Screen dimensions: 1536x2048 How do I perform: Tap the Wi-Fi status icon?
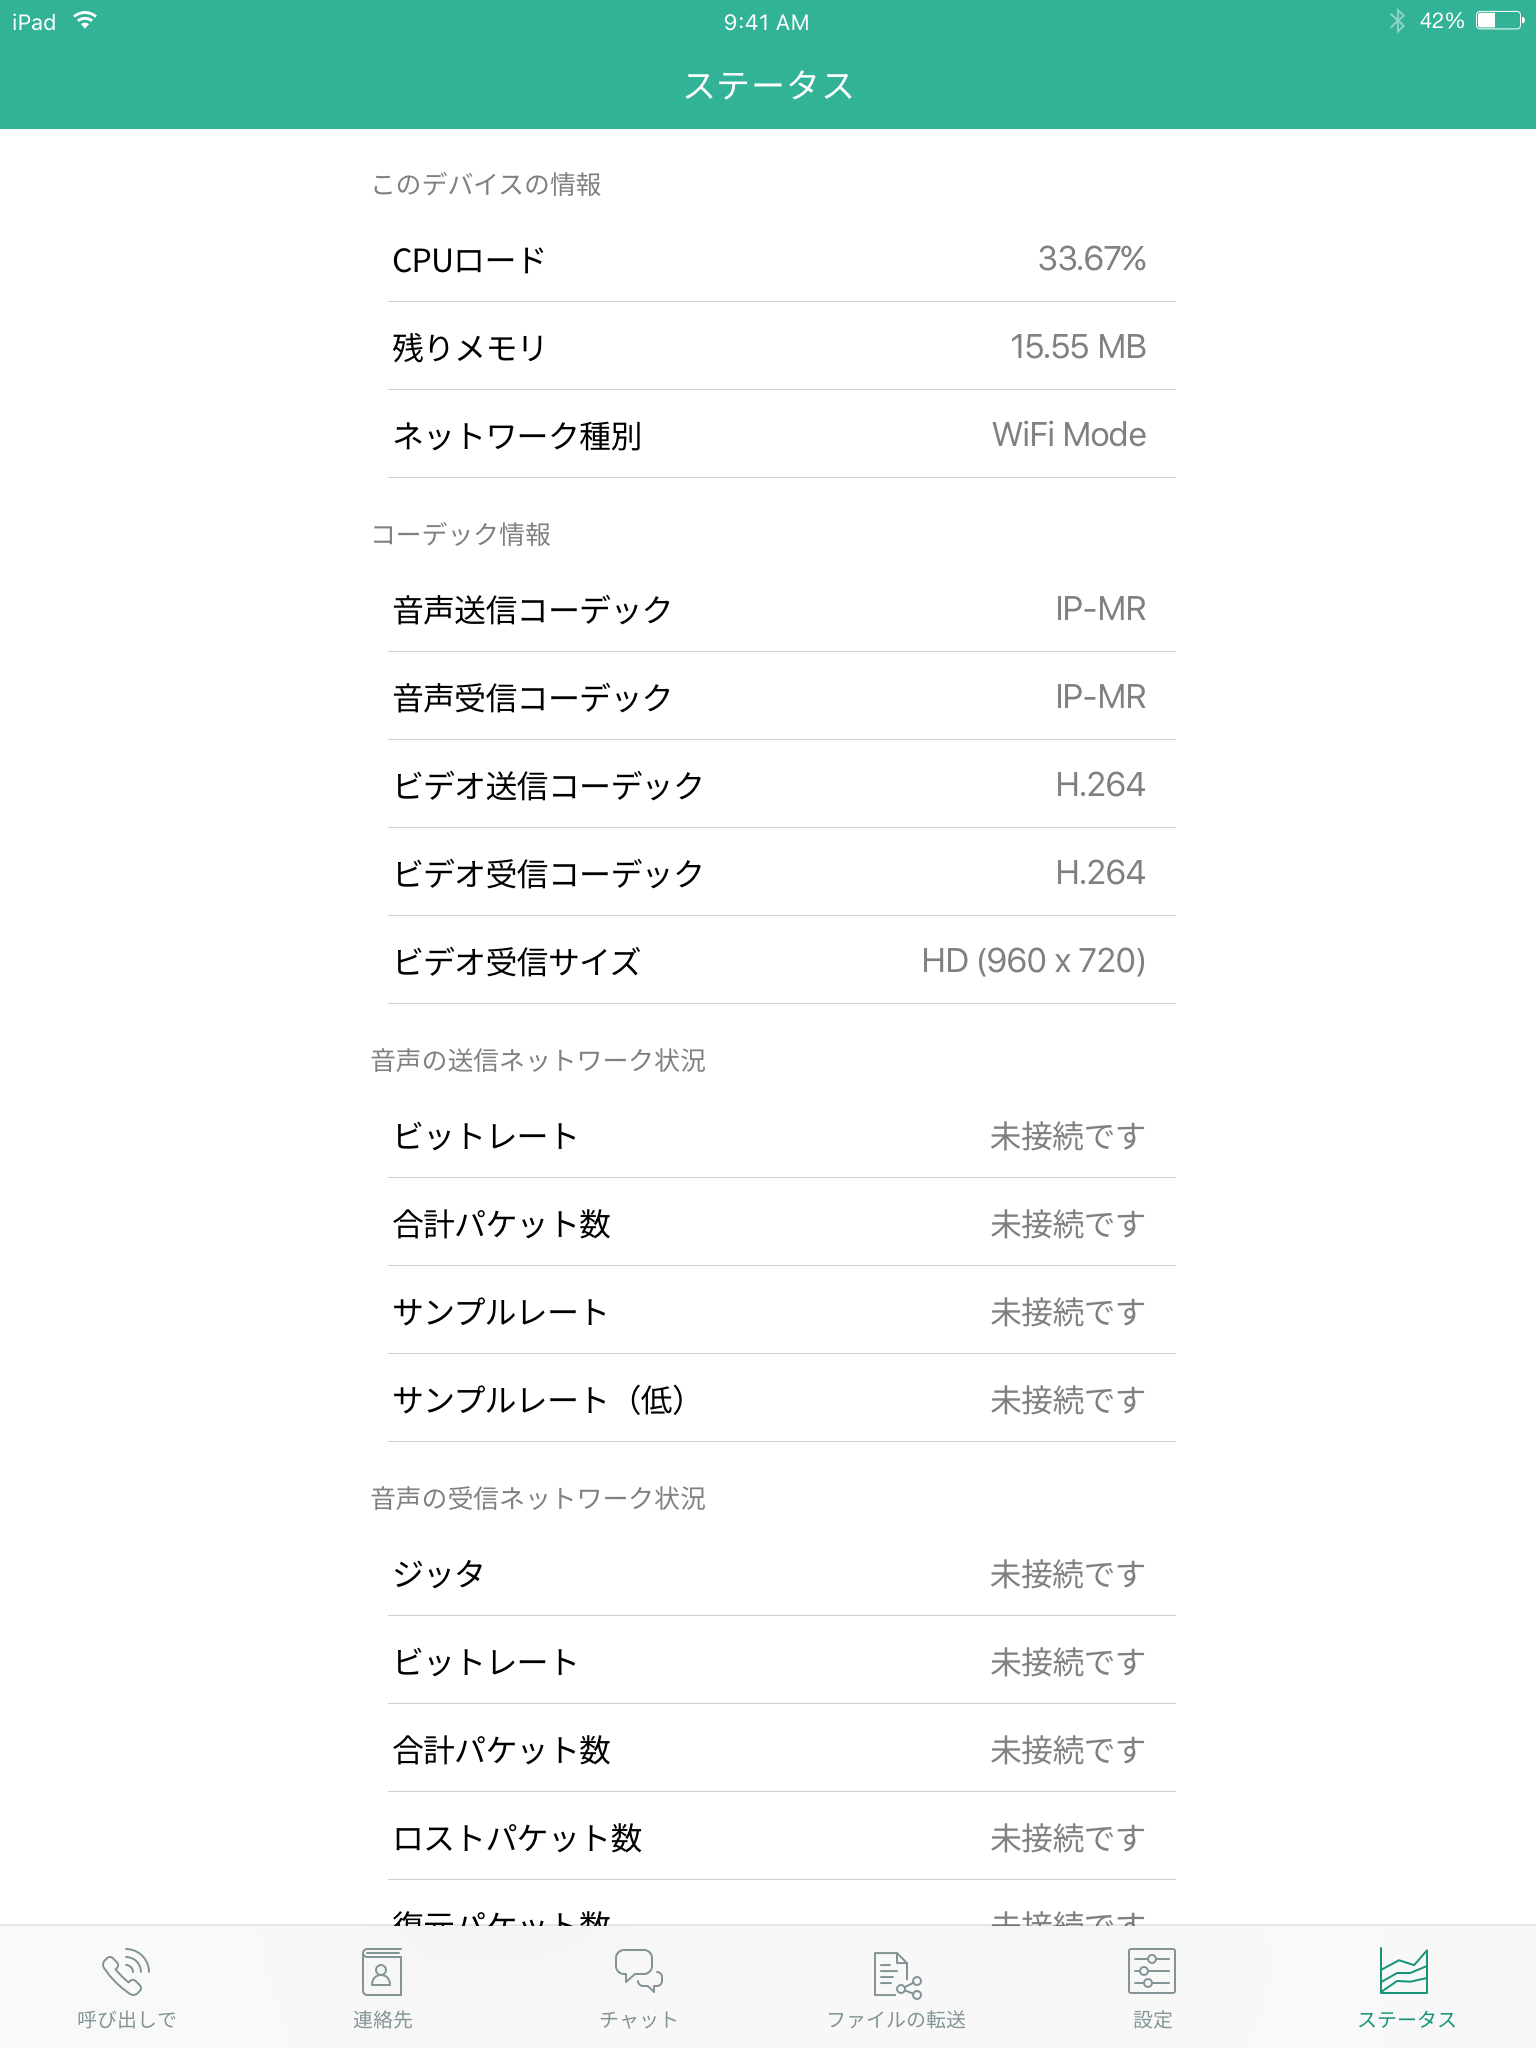pyautogui.click(x=86, y=21)
